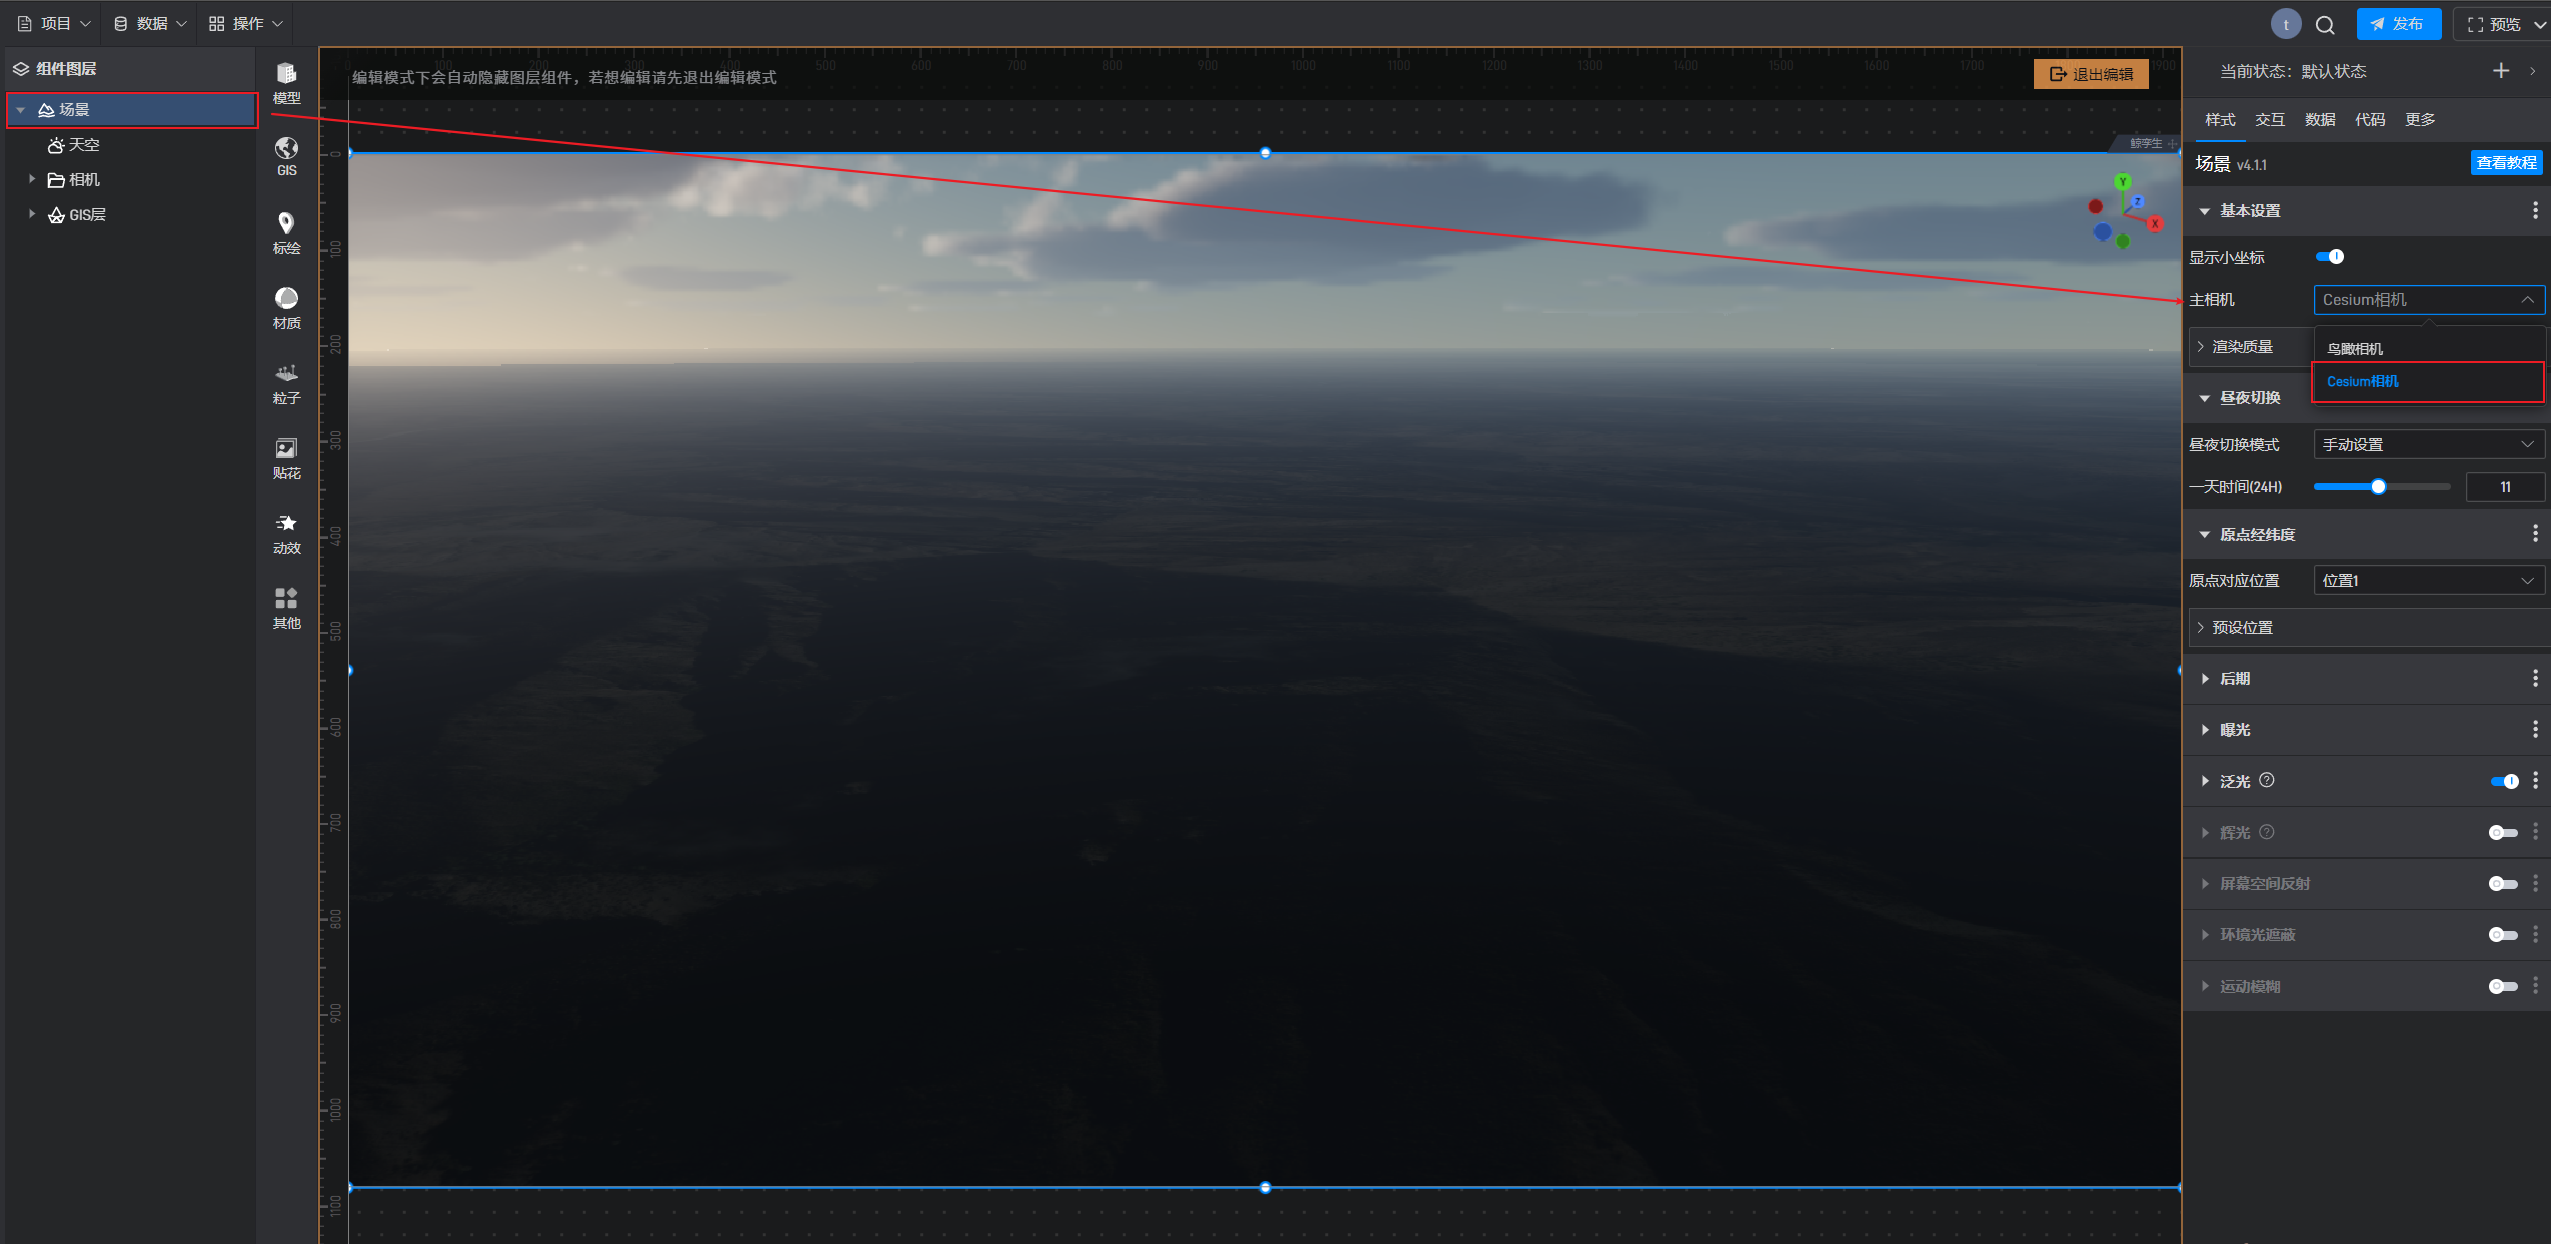Click the 退出编辑 button
2551x1244 pixels.
2091,74
